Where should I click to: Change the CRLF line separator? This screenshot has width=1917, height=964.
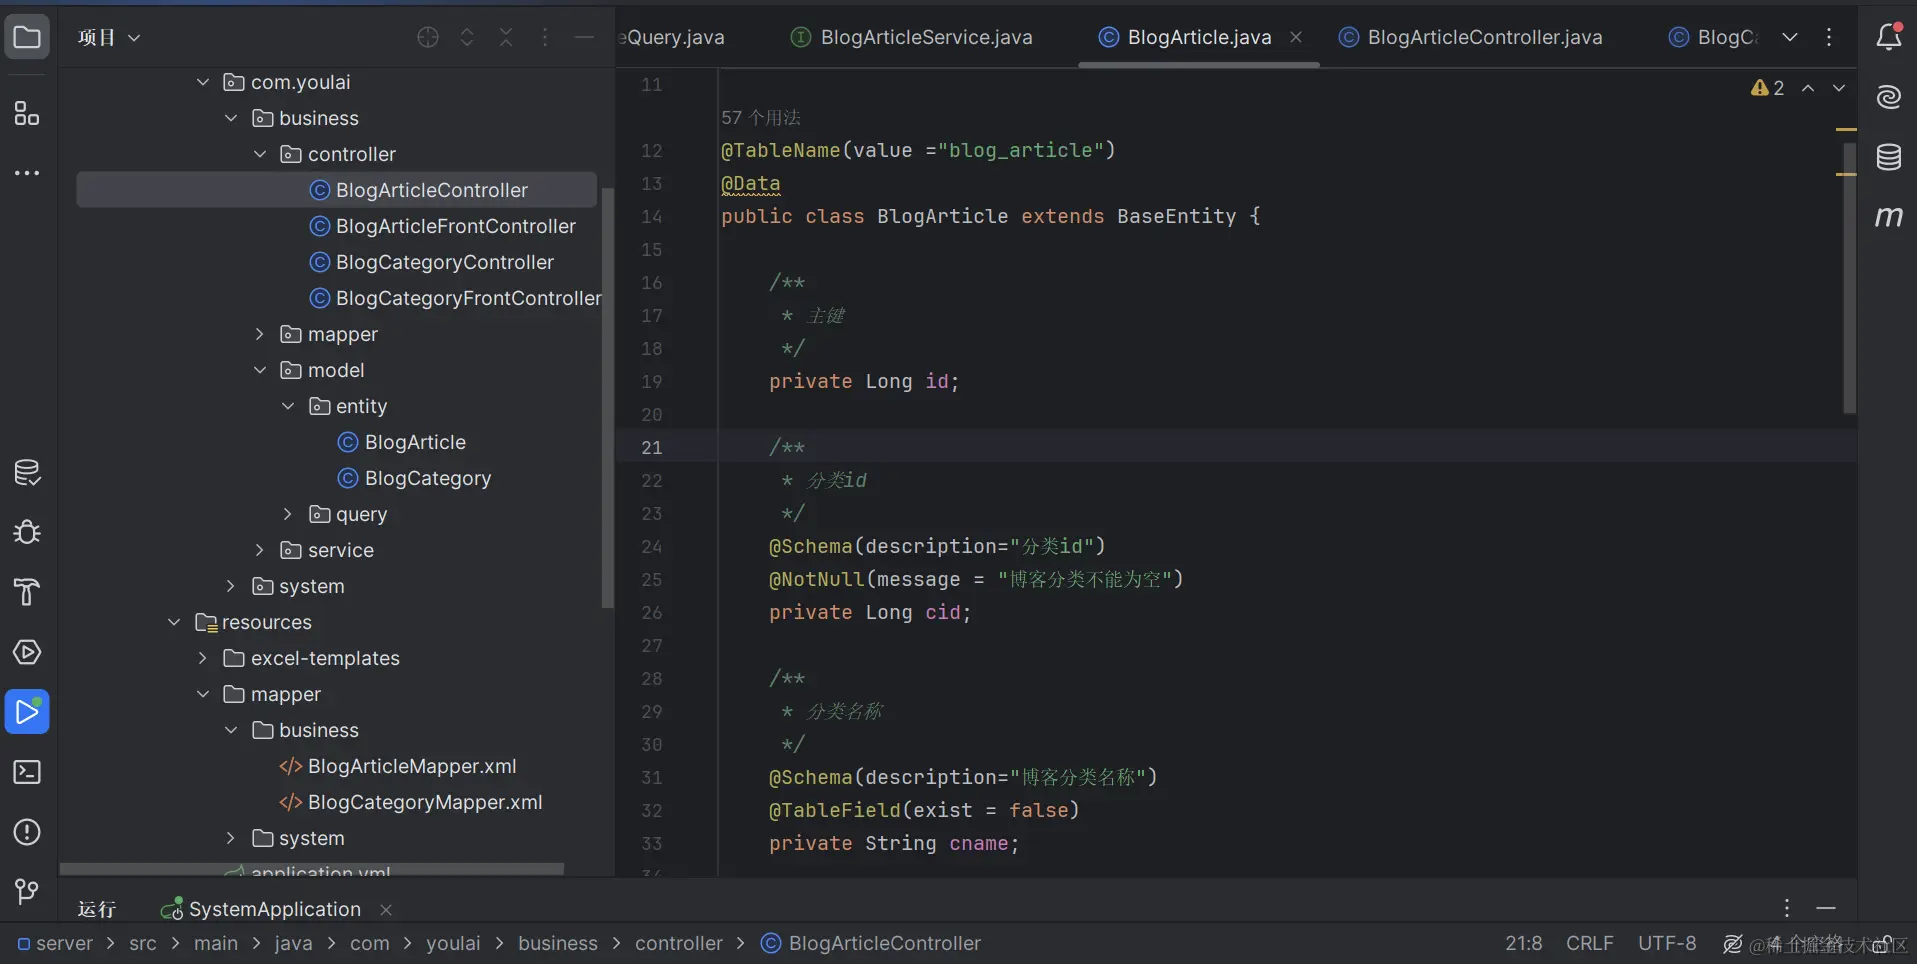(1589, 943)
